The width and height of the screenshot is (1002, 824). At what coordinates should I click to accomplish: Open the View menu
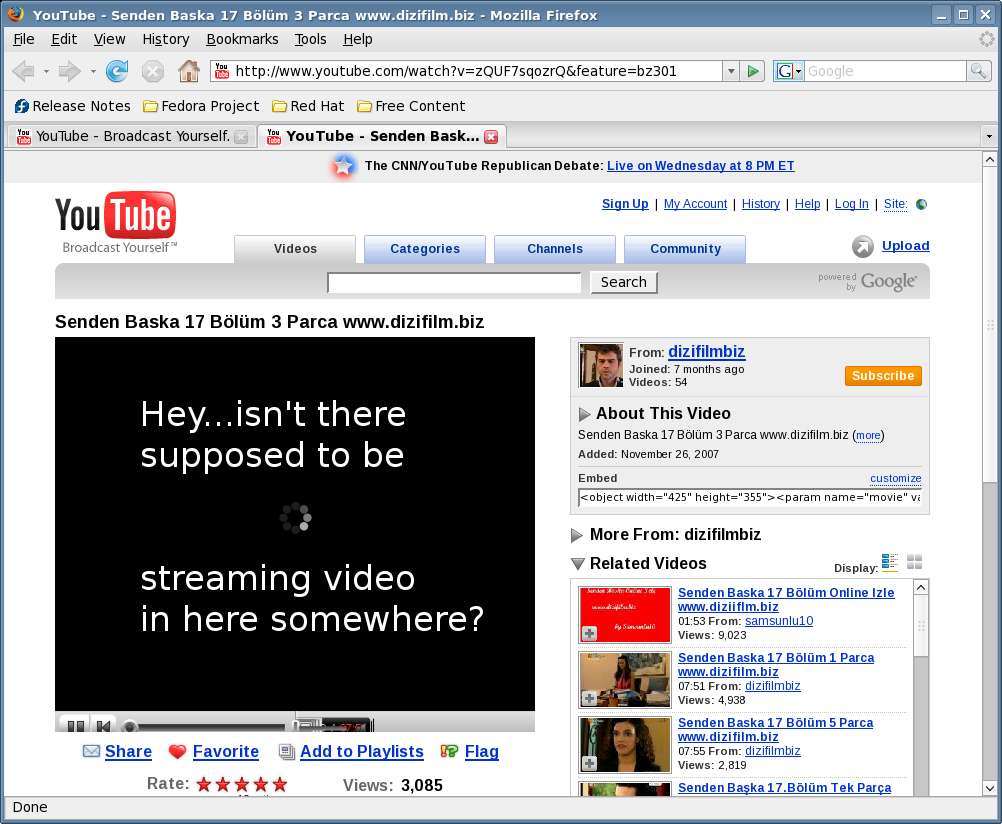coord(109,40)
